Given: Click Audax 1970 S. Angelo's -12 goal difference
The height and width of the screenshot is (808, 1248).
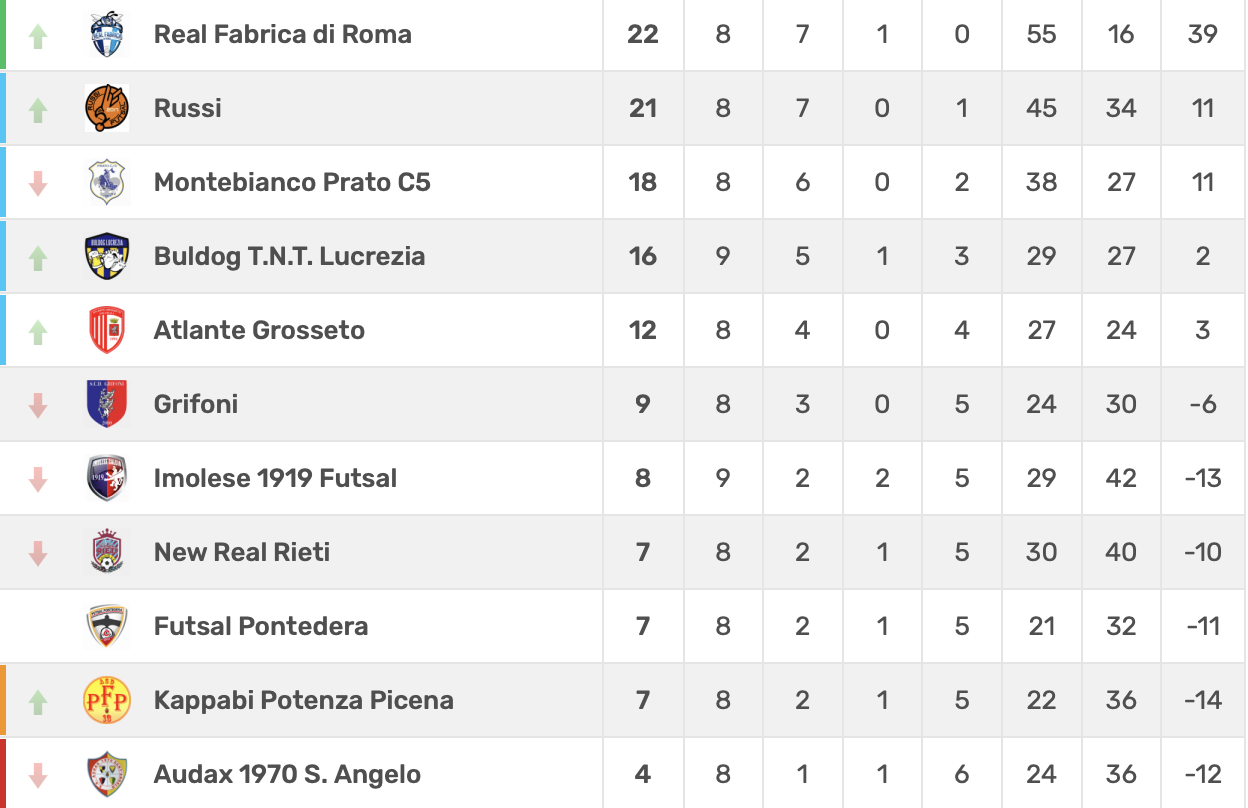Looking at the screenshot, I should [x=1202, y=774].
